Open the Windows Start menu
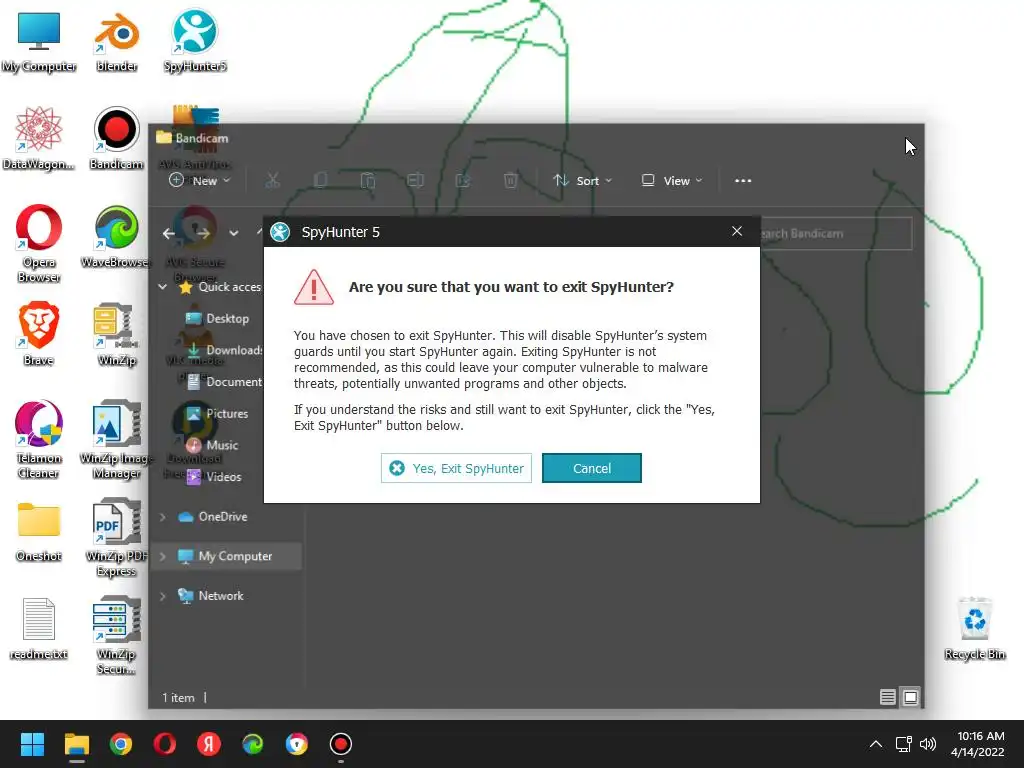 pos(32,744)
